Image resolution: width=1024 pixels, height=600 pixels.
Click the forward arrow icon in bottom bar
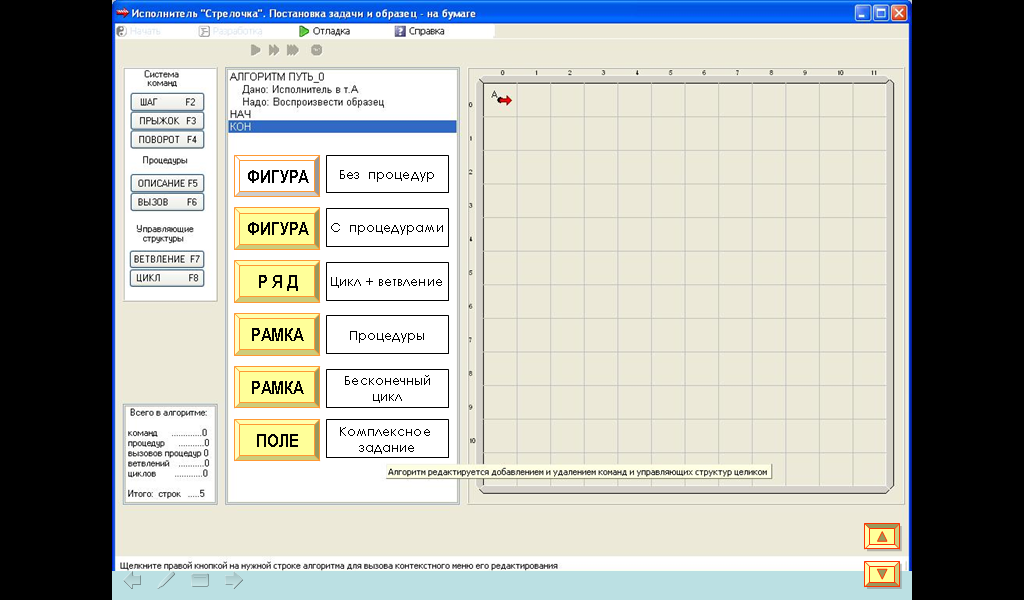coord(234,580)
